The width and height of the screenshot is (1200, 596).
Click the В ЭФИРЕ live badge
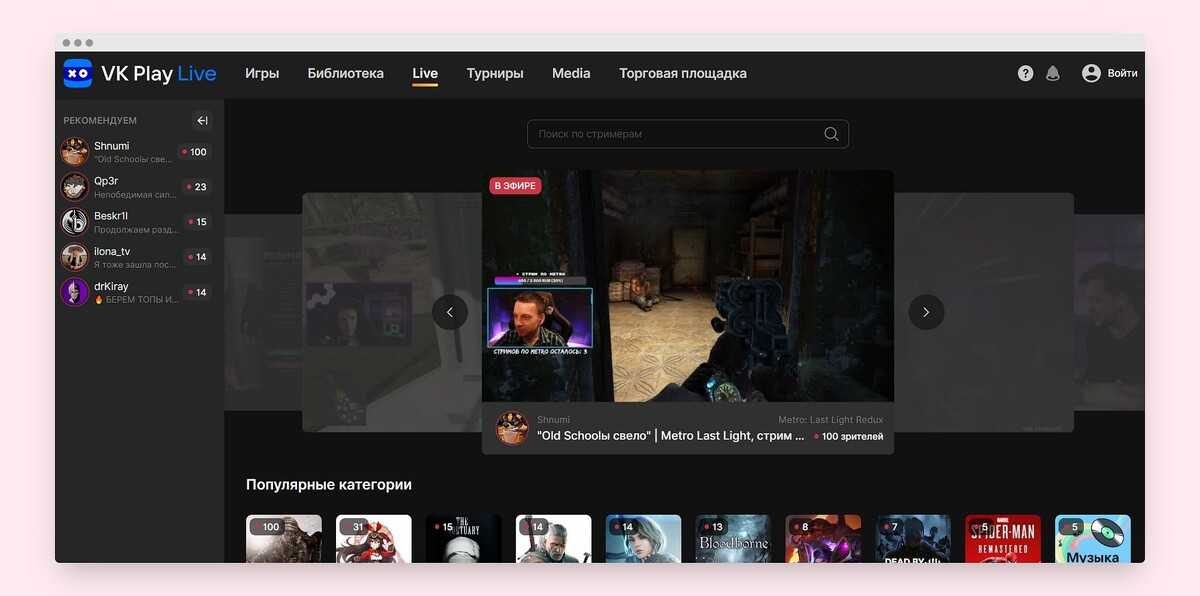(515, 186)
